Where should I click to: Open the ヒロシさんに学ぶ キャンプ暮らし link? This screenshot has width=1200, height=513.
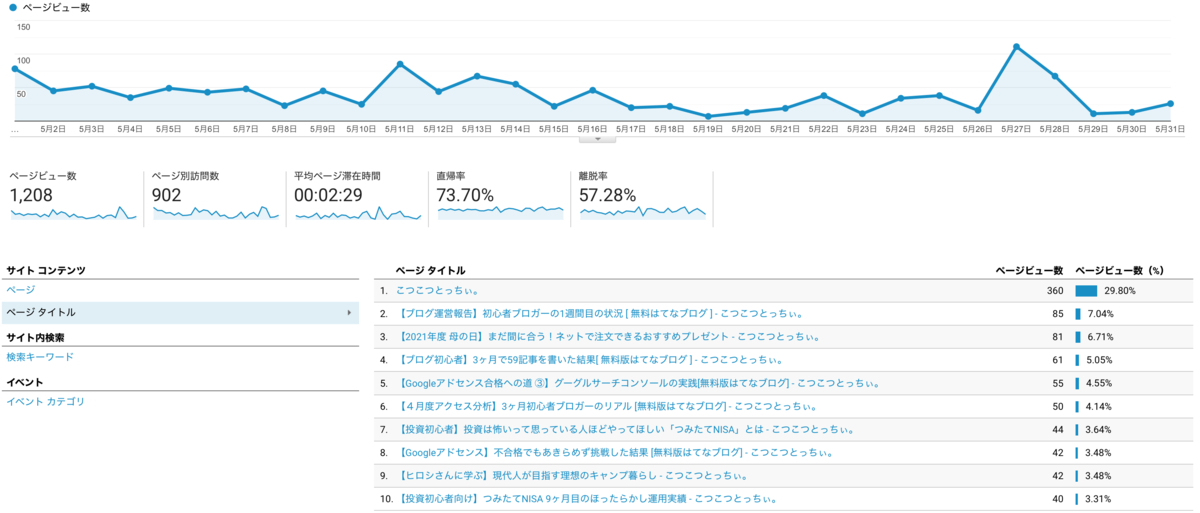pos(573,475)
